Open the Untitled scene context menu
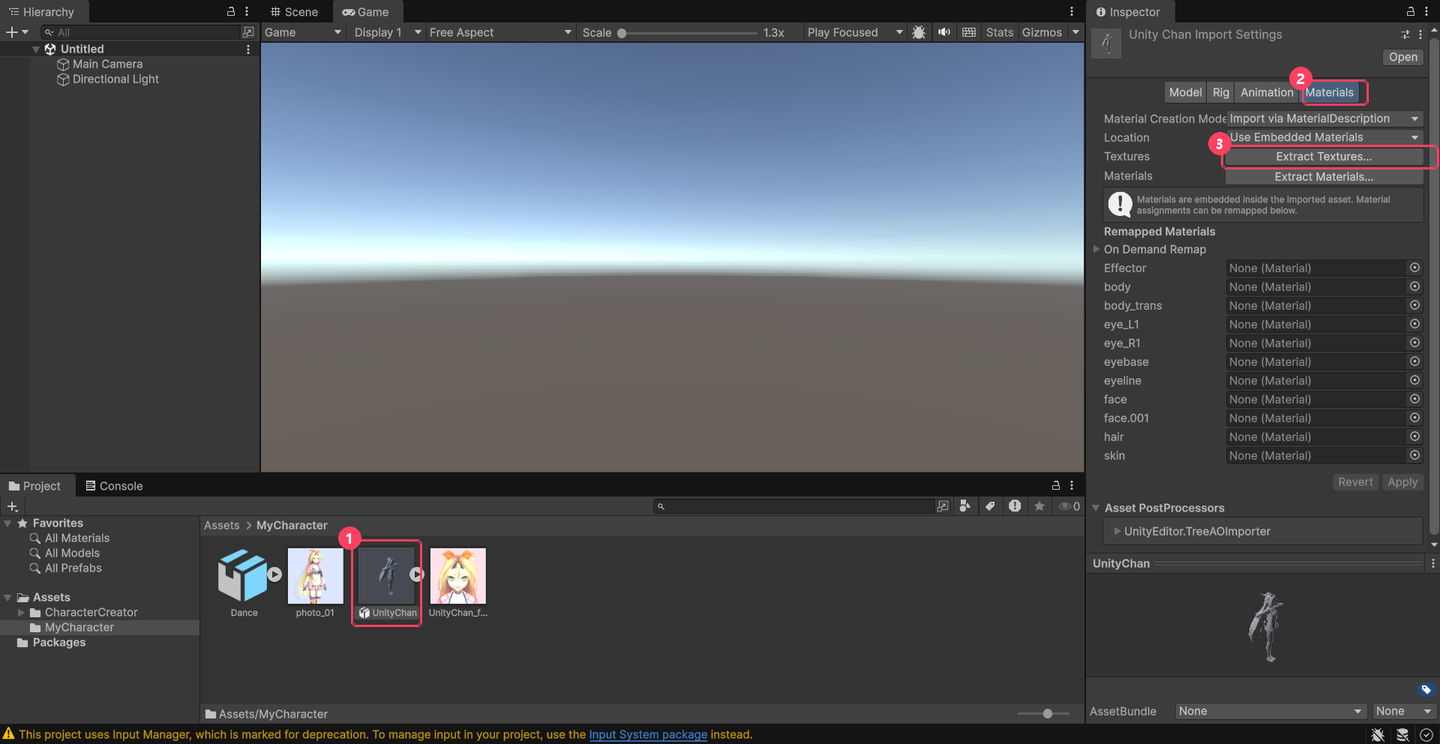 pyautogui.click(x=248, y=49)
